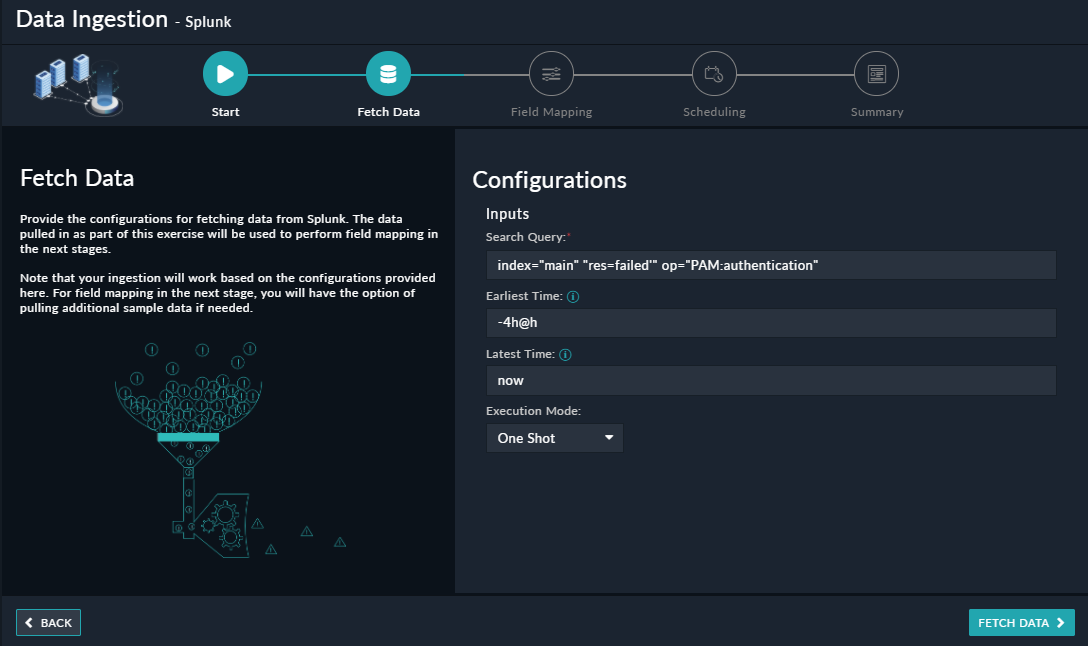The height and width of the screenshot is (646, 1088).
Task: Focus the Latest Time input field
Action: tap(770, 381)
